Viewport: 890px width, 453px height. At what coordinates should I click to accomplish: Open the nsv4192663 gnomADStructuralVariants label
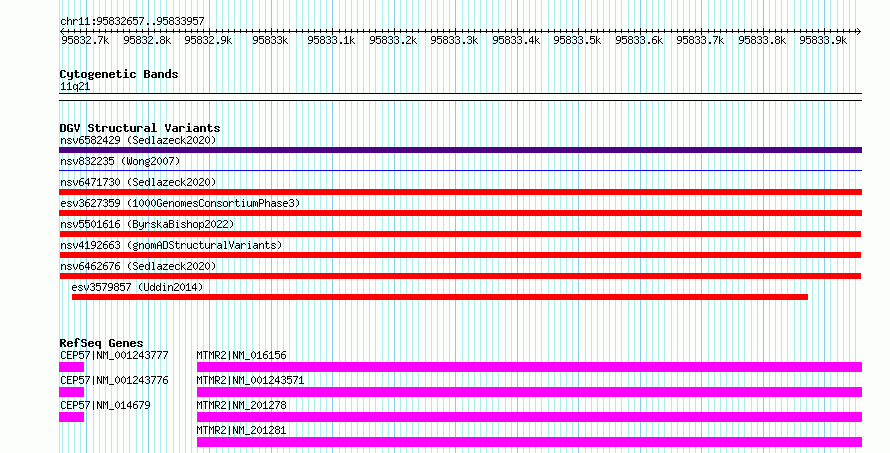point(171,245)
